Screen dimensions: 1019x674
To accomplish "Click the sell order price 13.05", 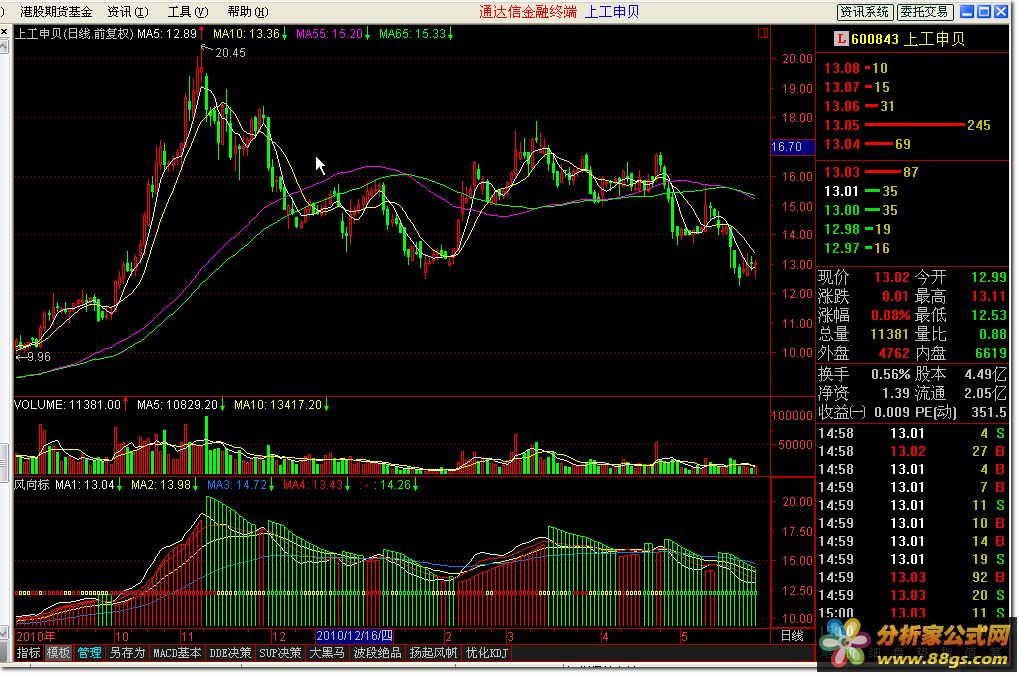I will [x=842, y=125].
